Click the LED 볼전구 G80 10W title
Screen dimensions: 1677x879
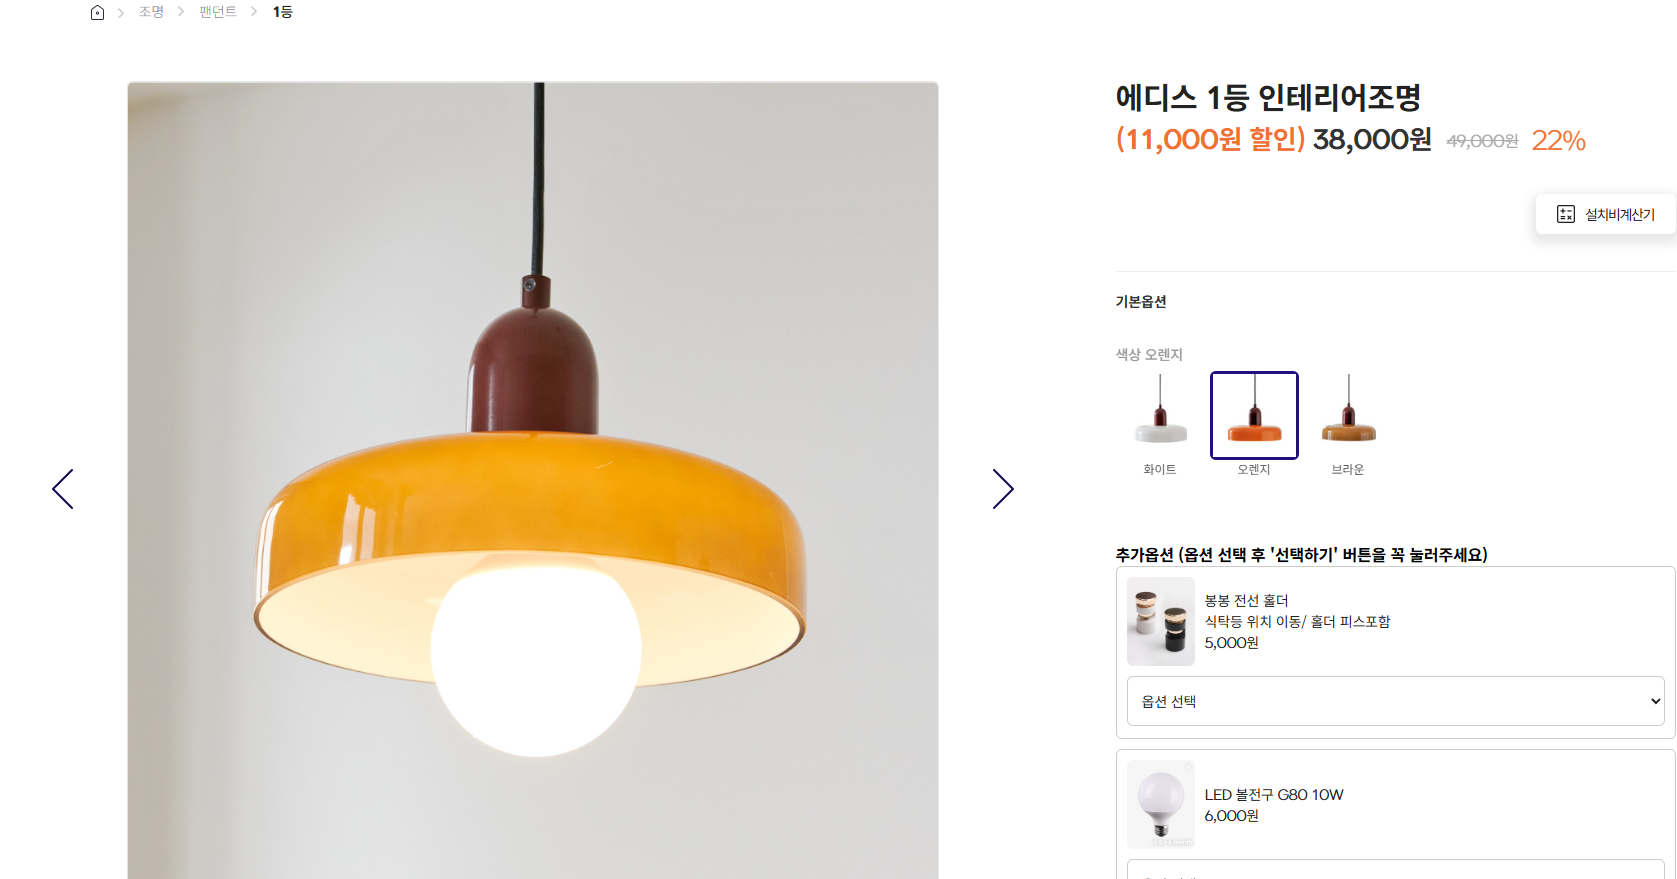(x=1274, y=795)
